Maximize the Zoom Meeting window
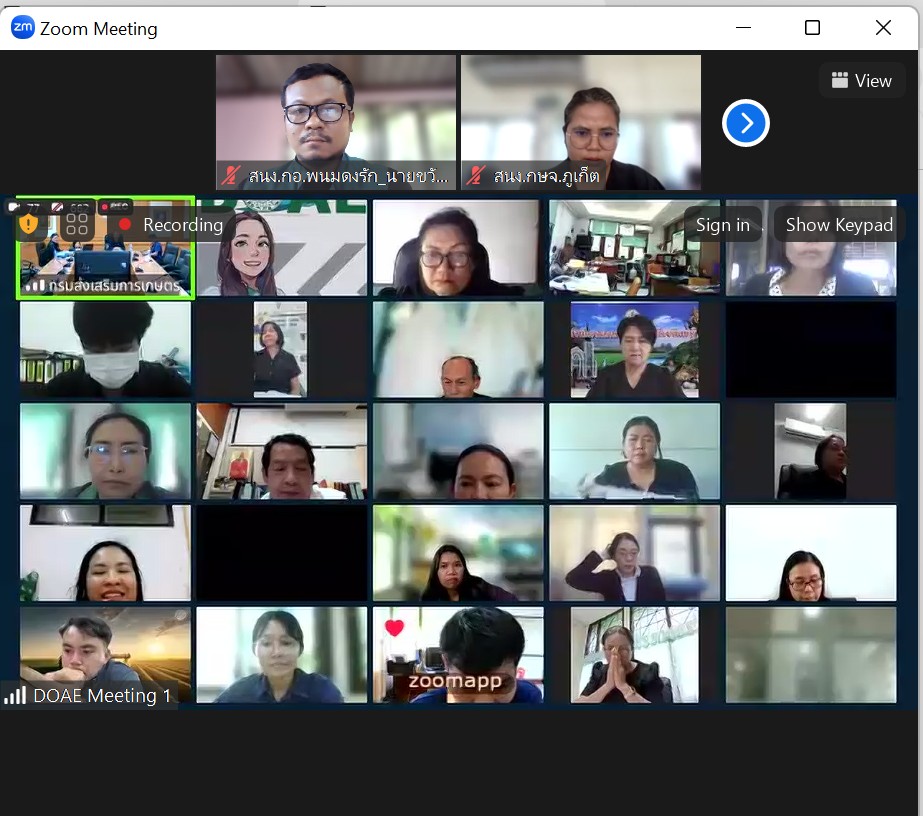The image size is (923, 816). coord(812,28)
